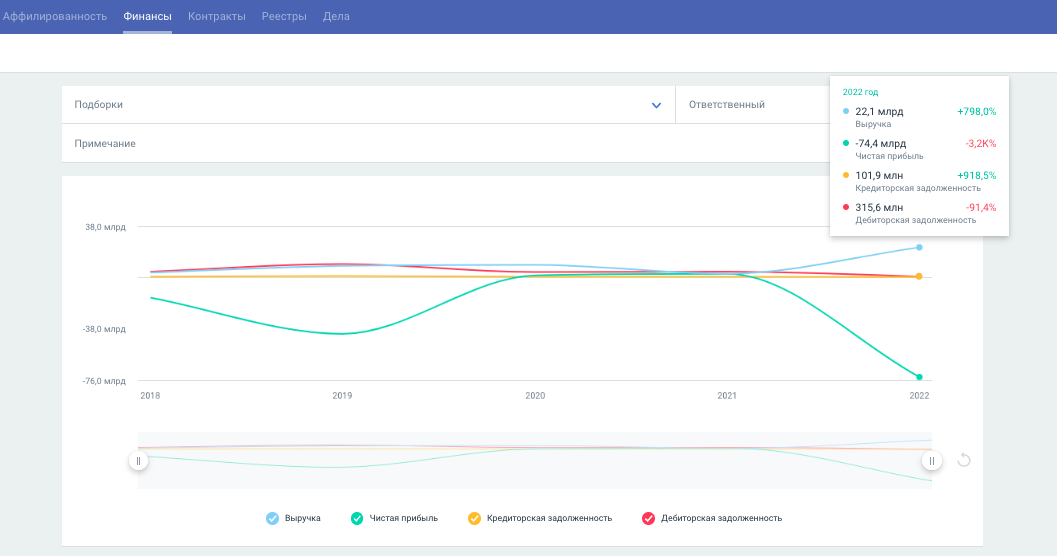Click the left range slider handle
The image size is (1057, 556).
point(138,460)
